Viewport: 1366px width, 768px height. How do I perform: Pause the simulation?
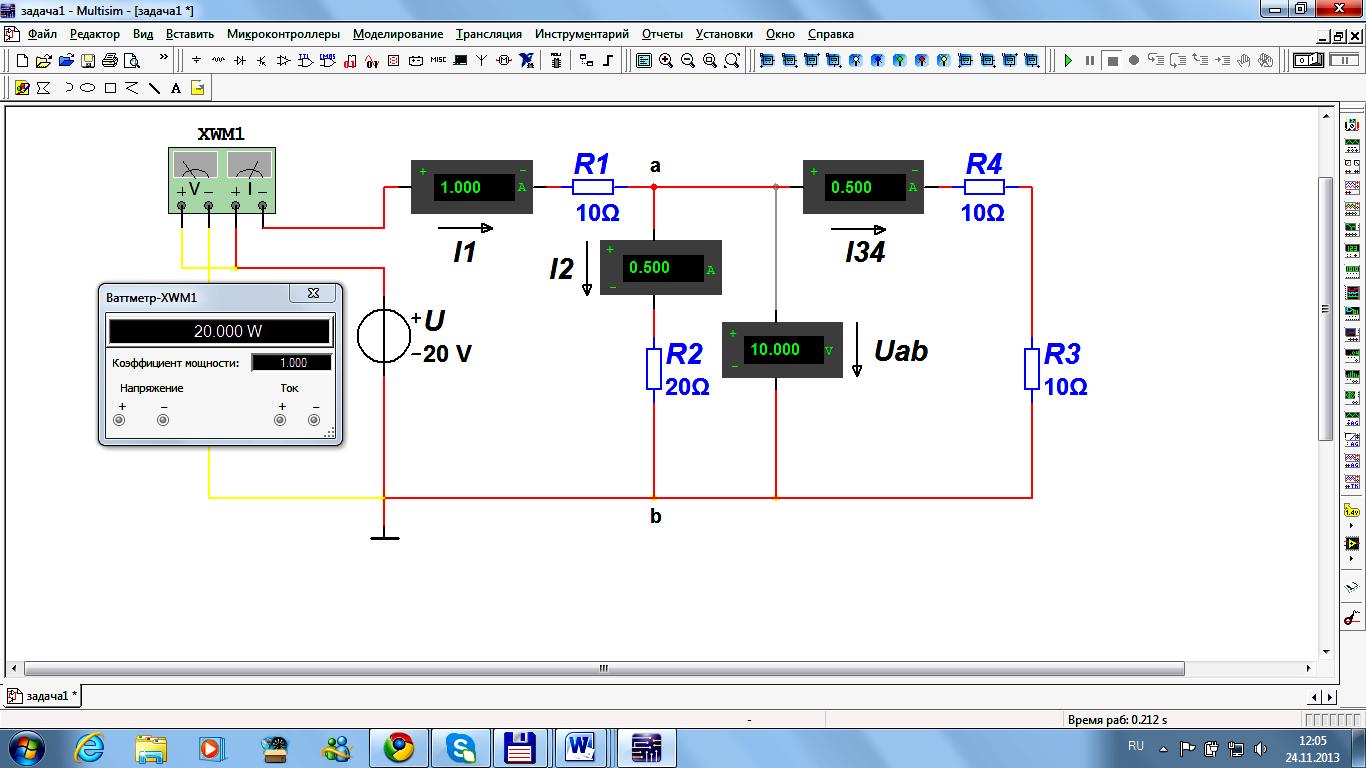tap(1090, 61)
